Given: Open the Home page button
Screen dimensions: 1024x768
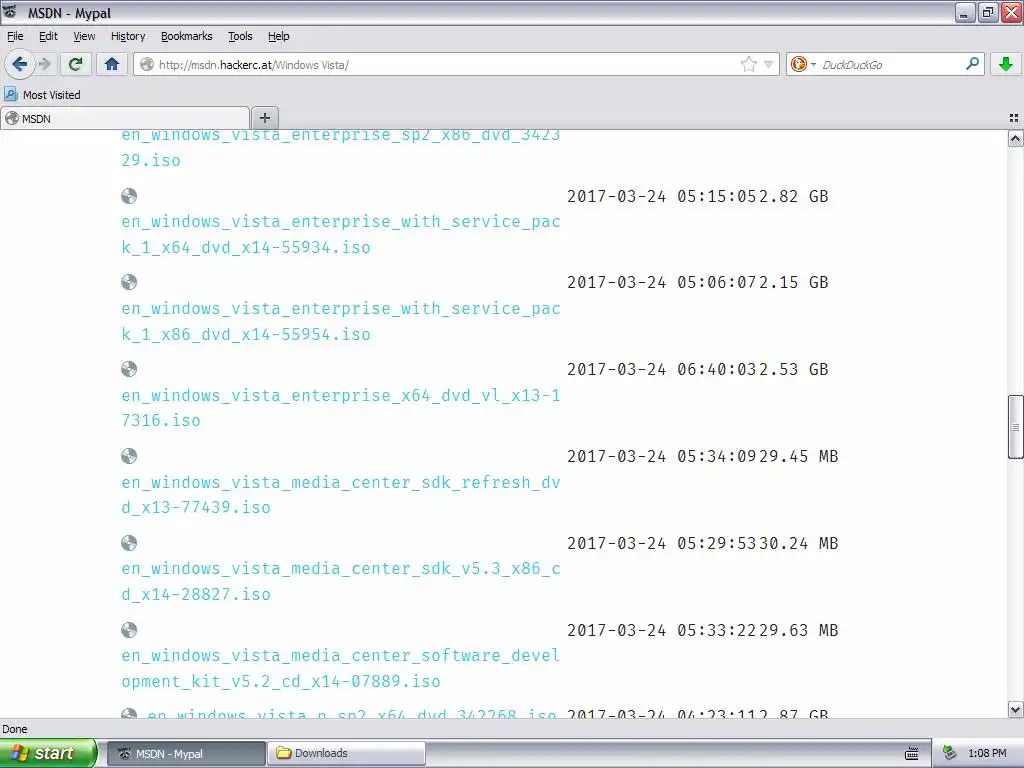Looking at the screenshot, I should point(112,64).
